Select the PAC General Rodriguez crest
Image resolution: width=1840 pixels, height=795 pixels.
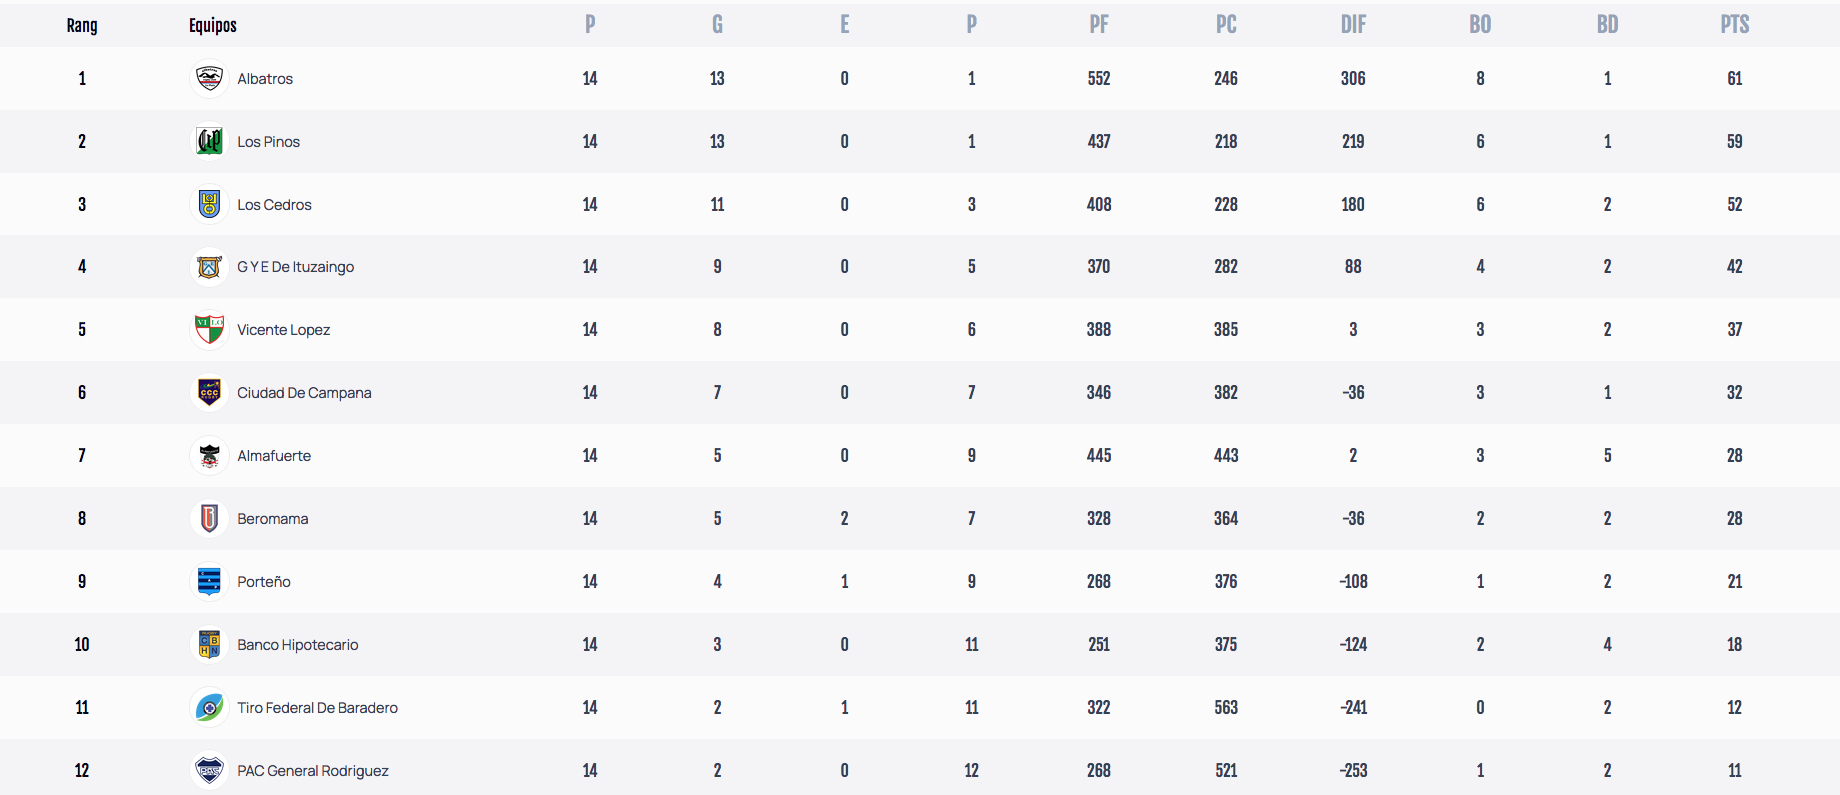pos(209,770)
